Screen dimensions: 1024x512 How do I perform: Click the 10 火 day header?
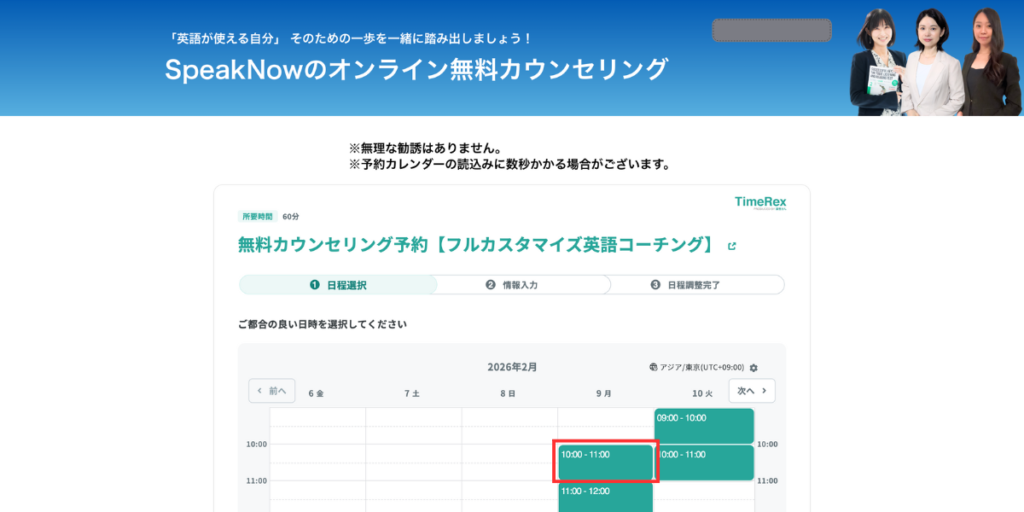(702, 394)
